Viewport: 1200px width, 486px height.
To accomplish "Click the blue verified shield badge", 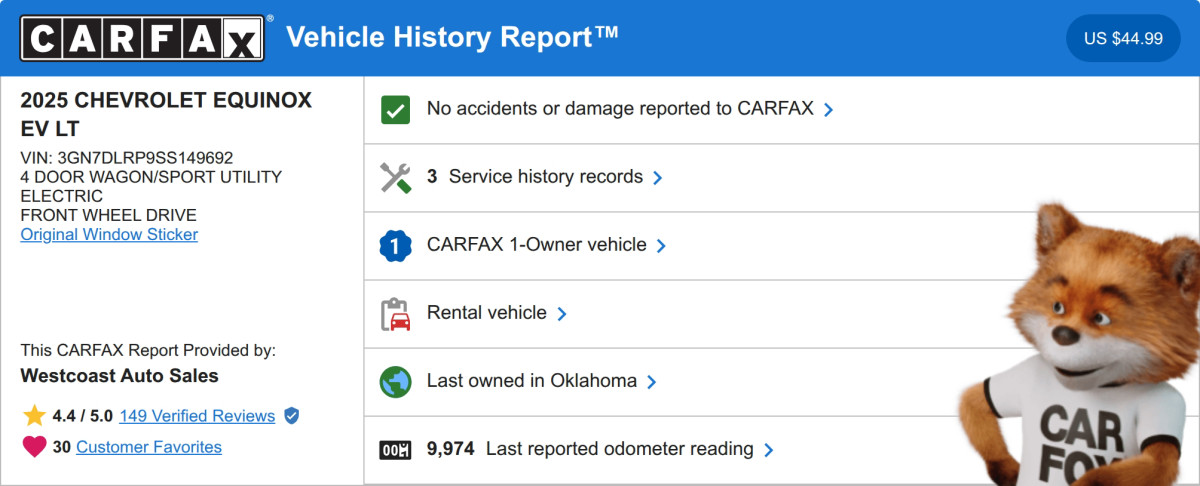I will (291, 415).
